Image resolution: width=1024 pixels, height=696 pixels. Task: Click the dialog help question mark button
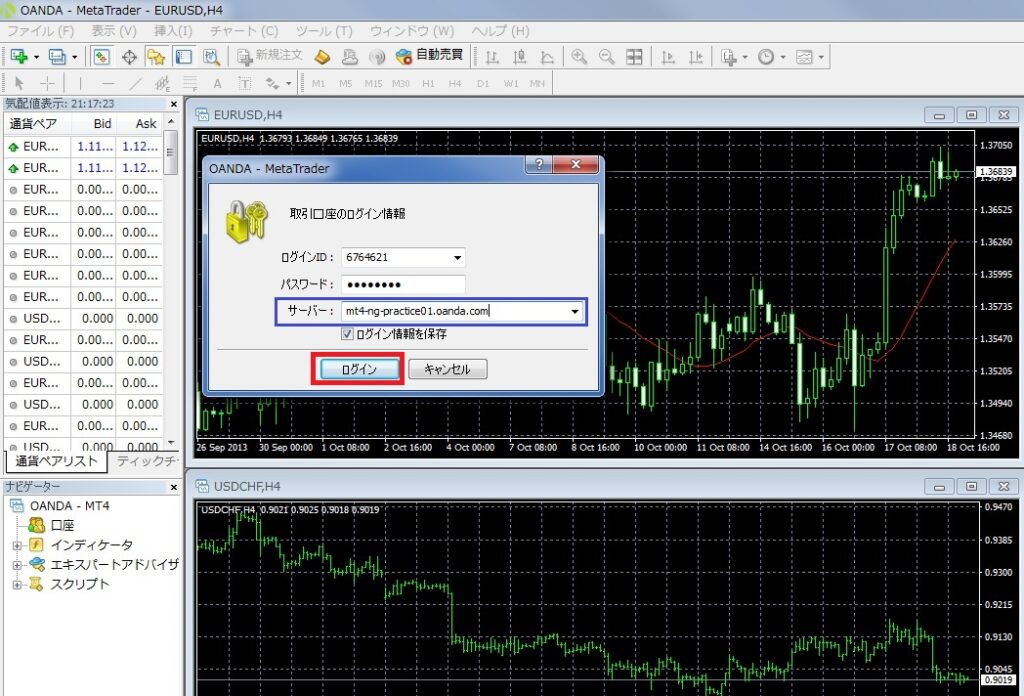coord(539,164)
